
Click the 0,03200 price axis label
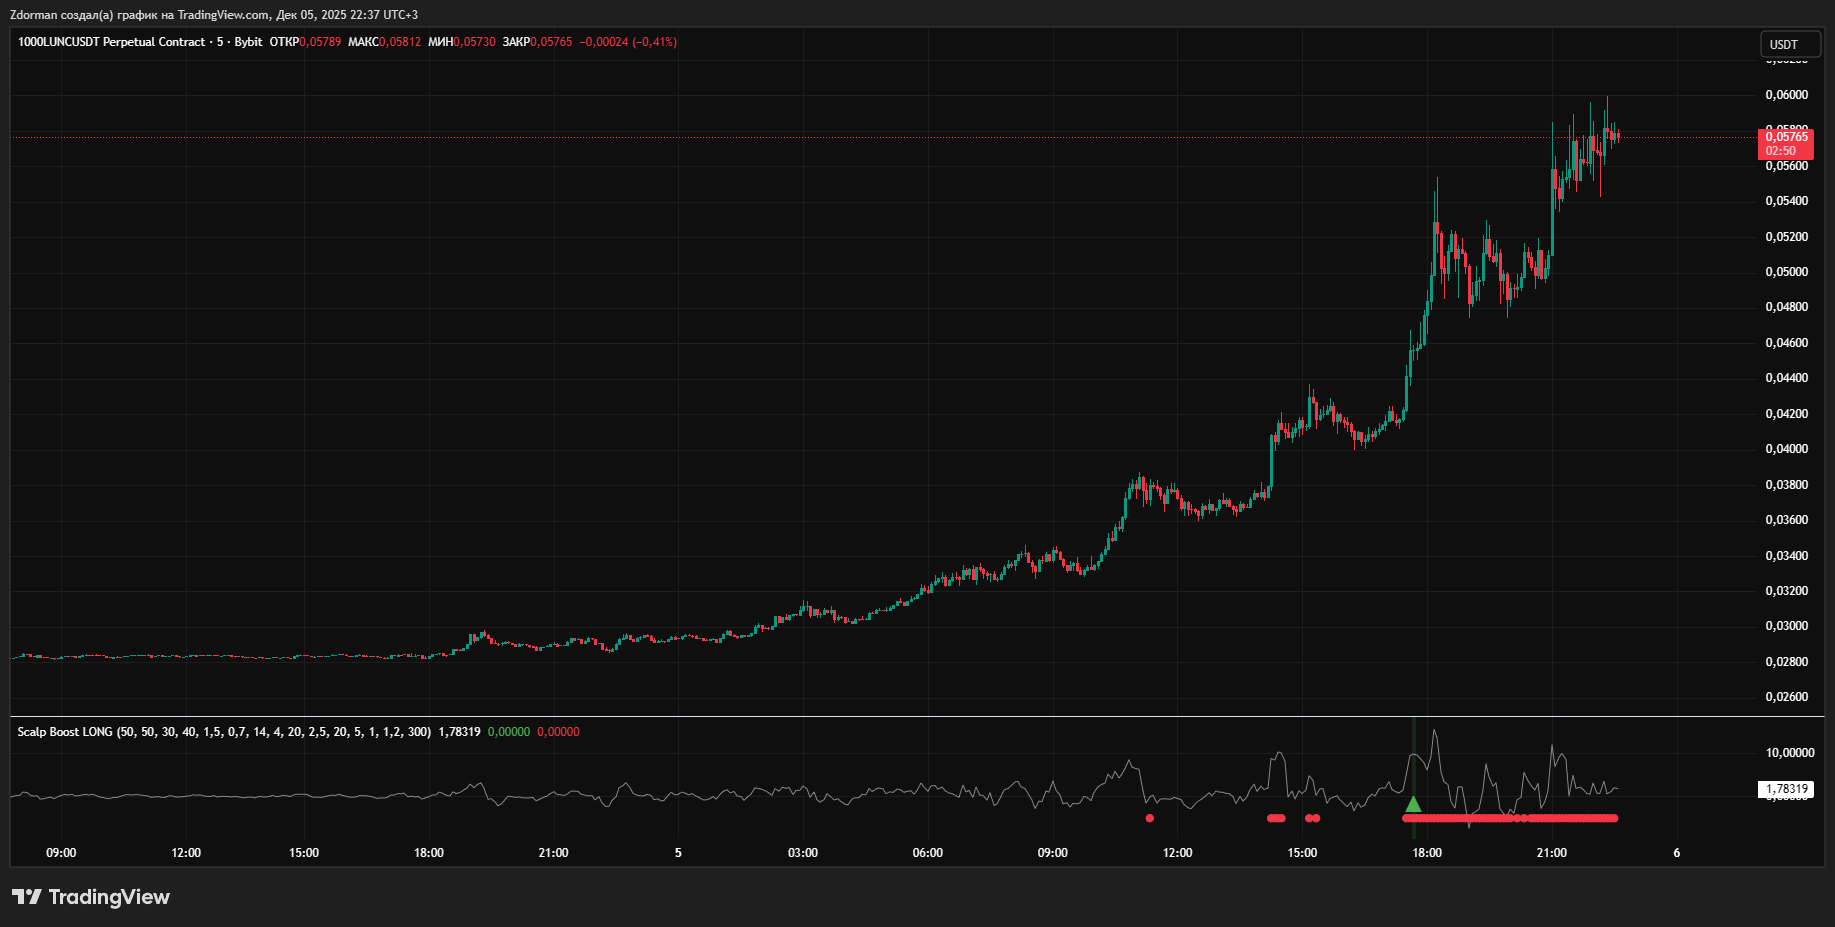(x=1786, y=591)
